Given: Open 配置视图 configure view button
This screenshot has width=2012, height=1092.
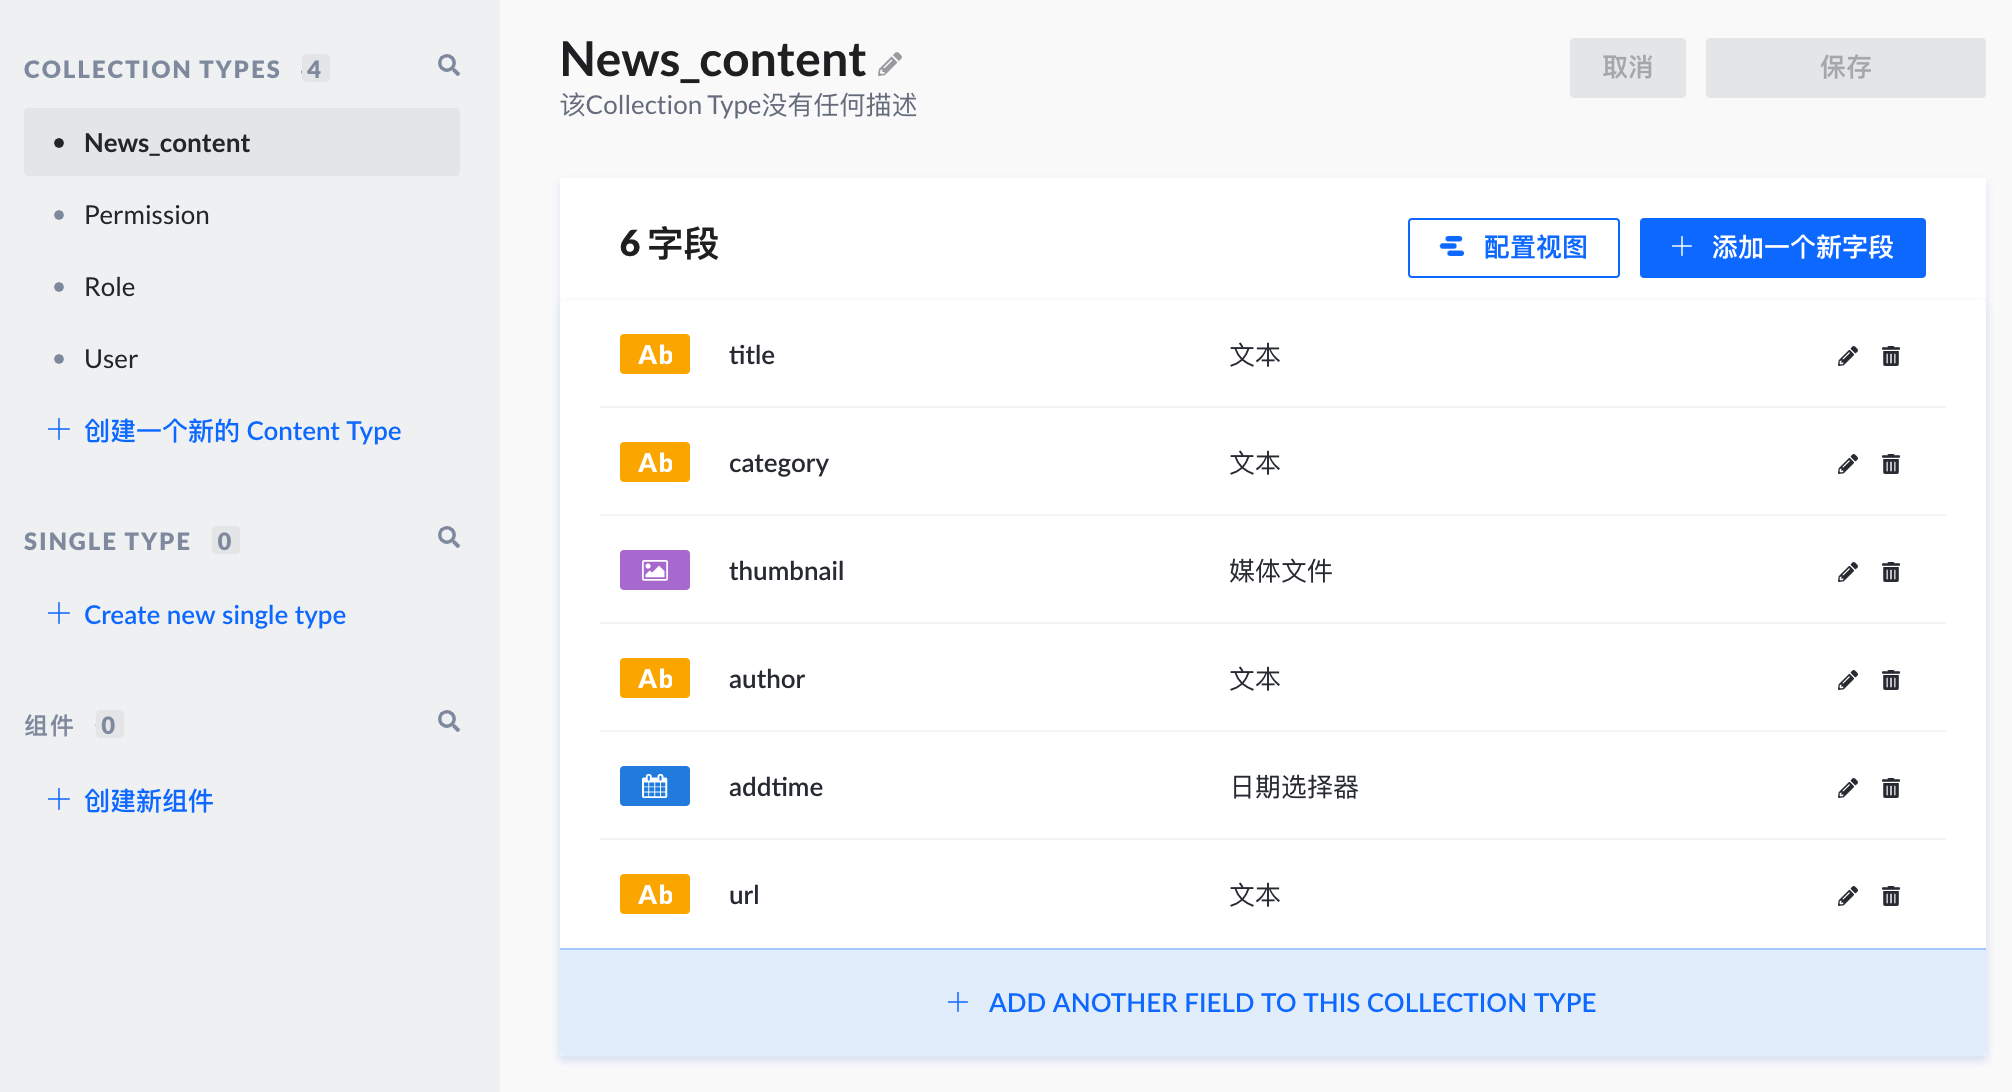Looking at the screenshot, I should click(1513, 248).
